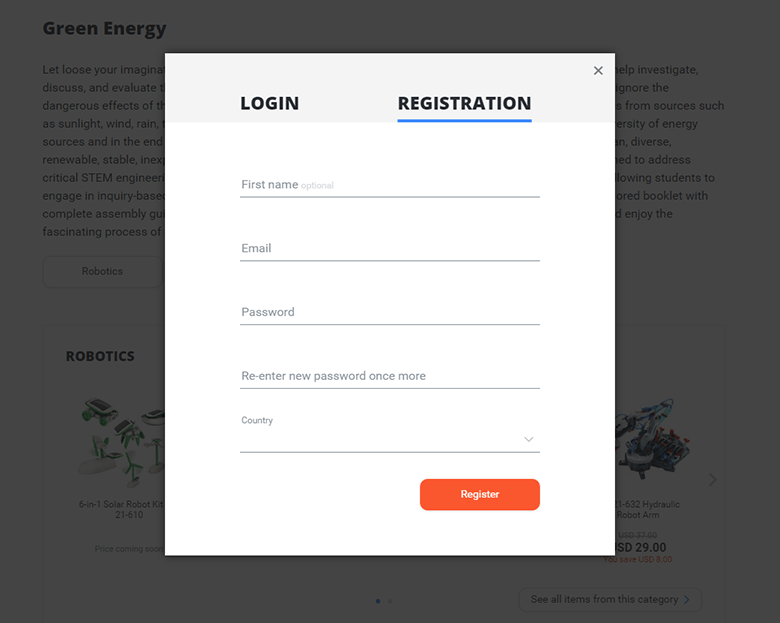Click the 21-632 Hydraulic Robot Arm title
The width and height of the screenshot is (780, 623).
647,510
